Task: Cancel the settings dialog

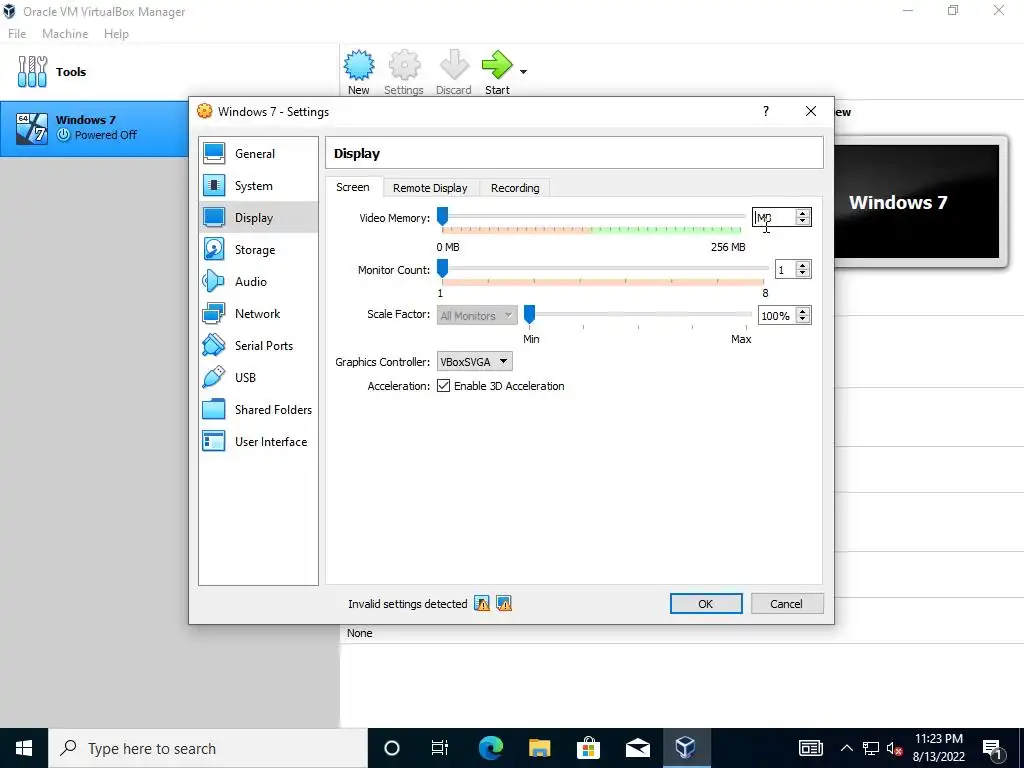Action: point(786,603)
